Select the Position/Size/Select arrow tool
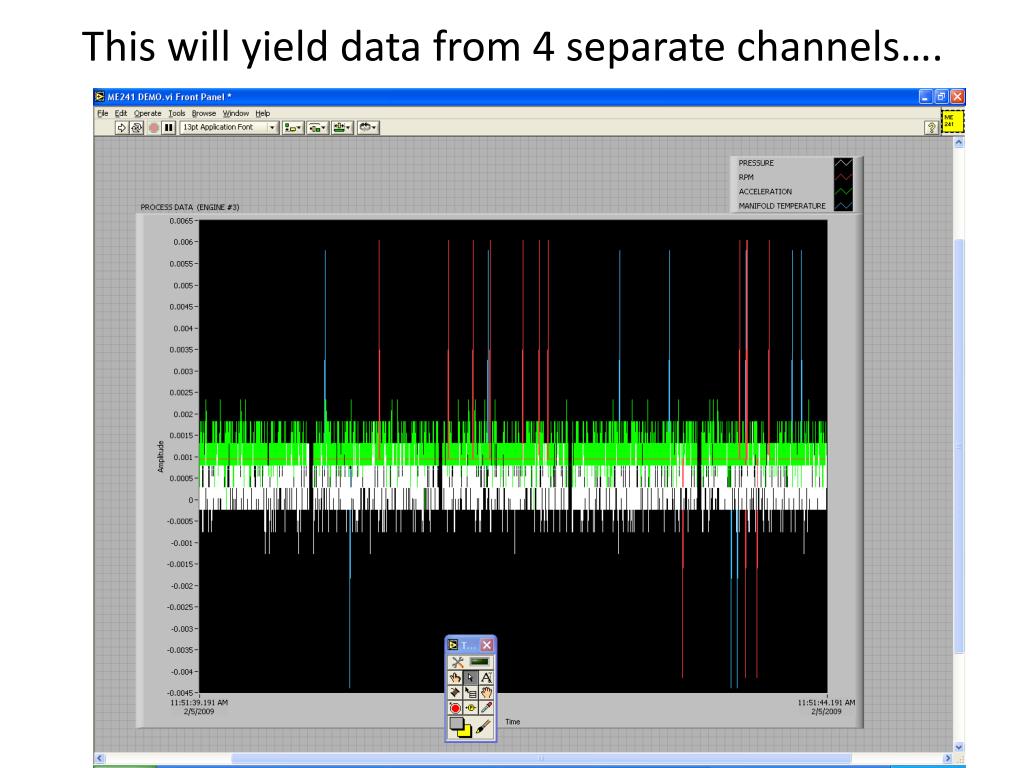This screenshot has width=1024, height=768. click(x=470, y=678)
